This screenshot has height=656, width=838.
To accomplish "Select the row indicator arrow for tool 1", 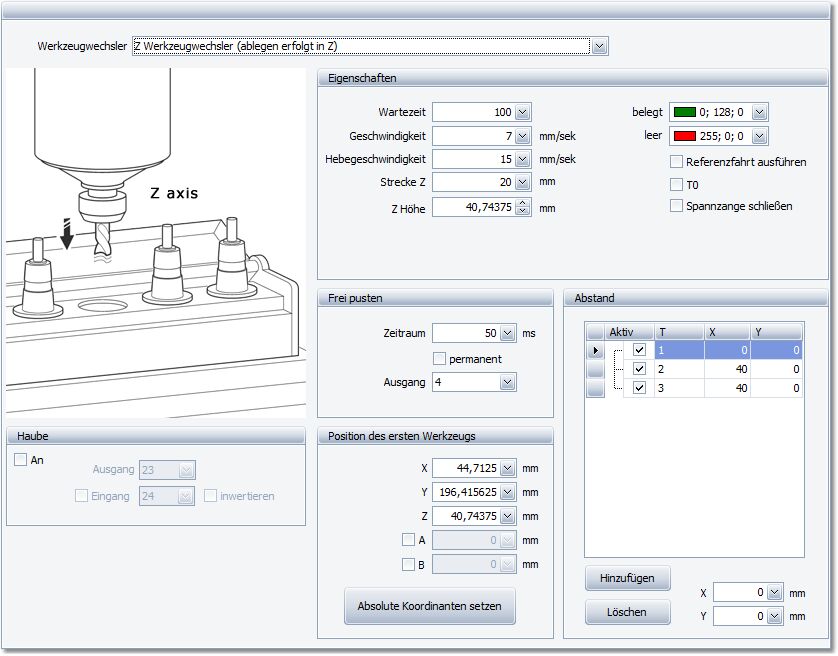I will 596,351.
